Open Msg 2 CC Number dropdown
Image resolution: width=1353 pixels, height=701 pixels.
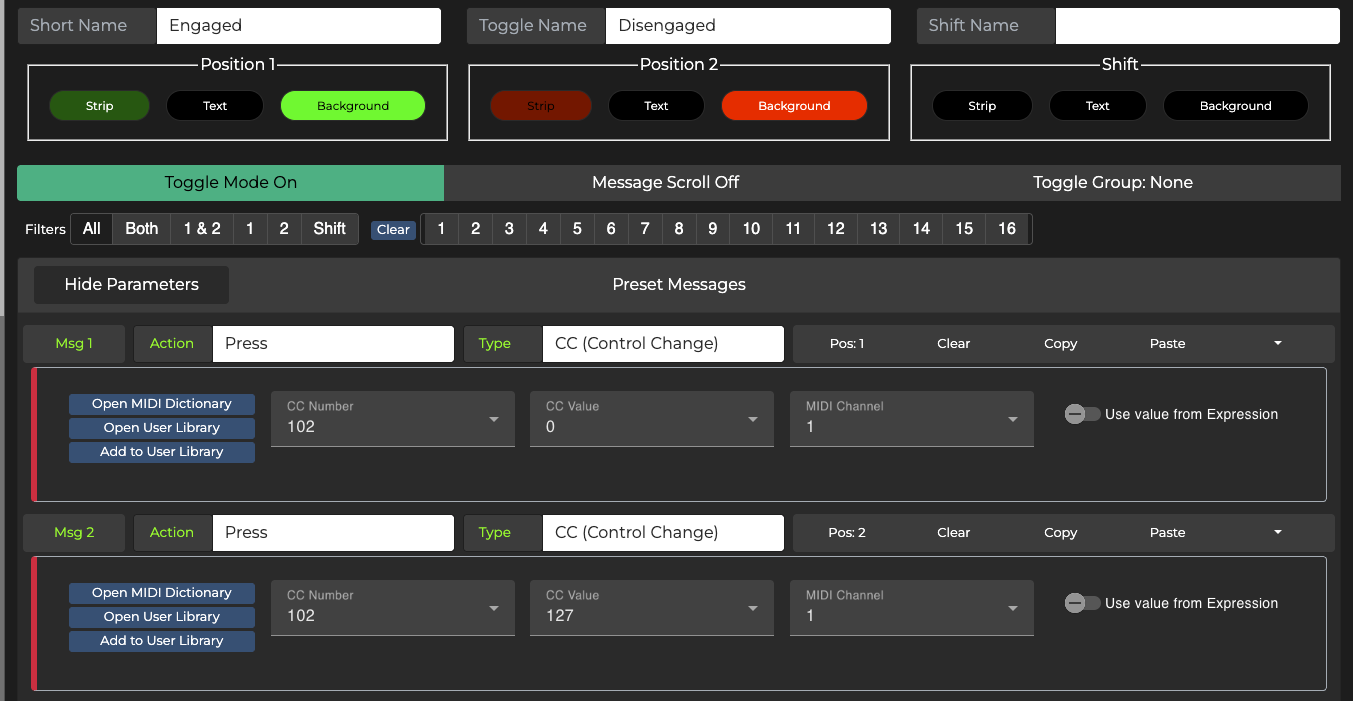pos(393,608)
